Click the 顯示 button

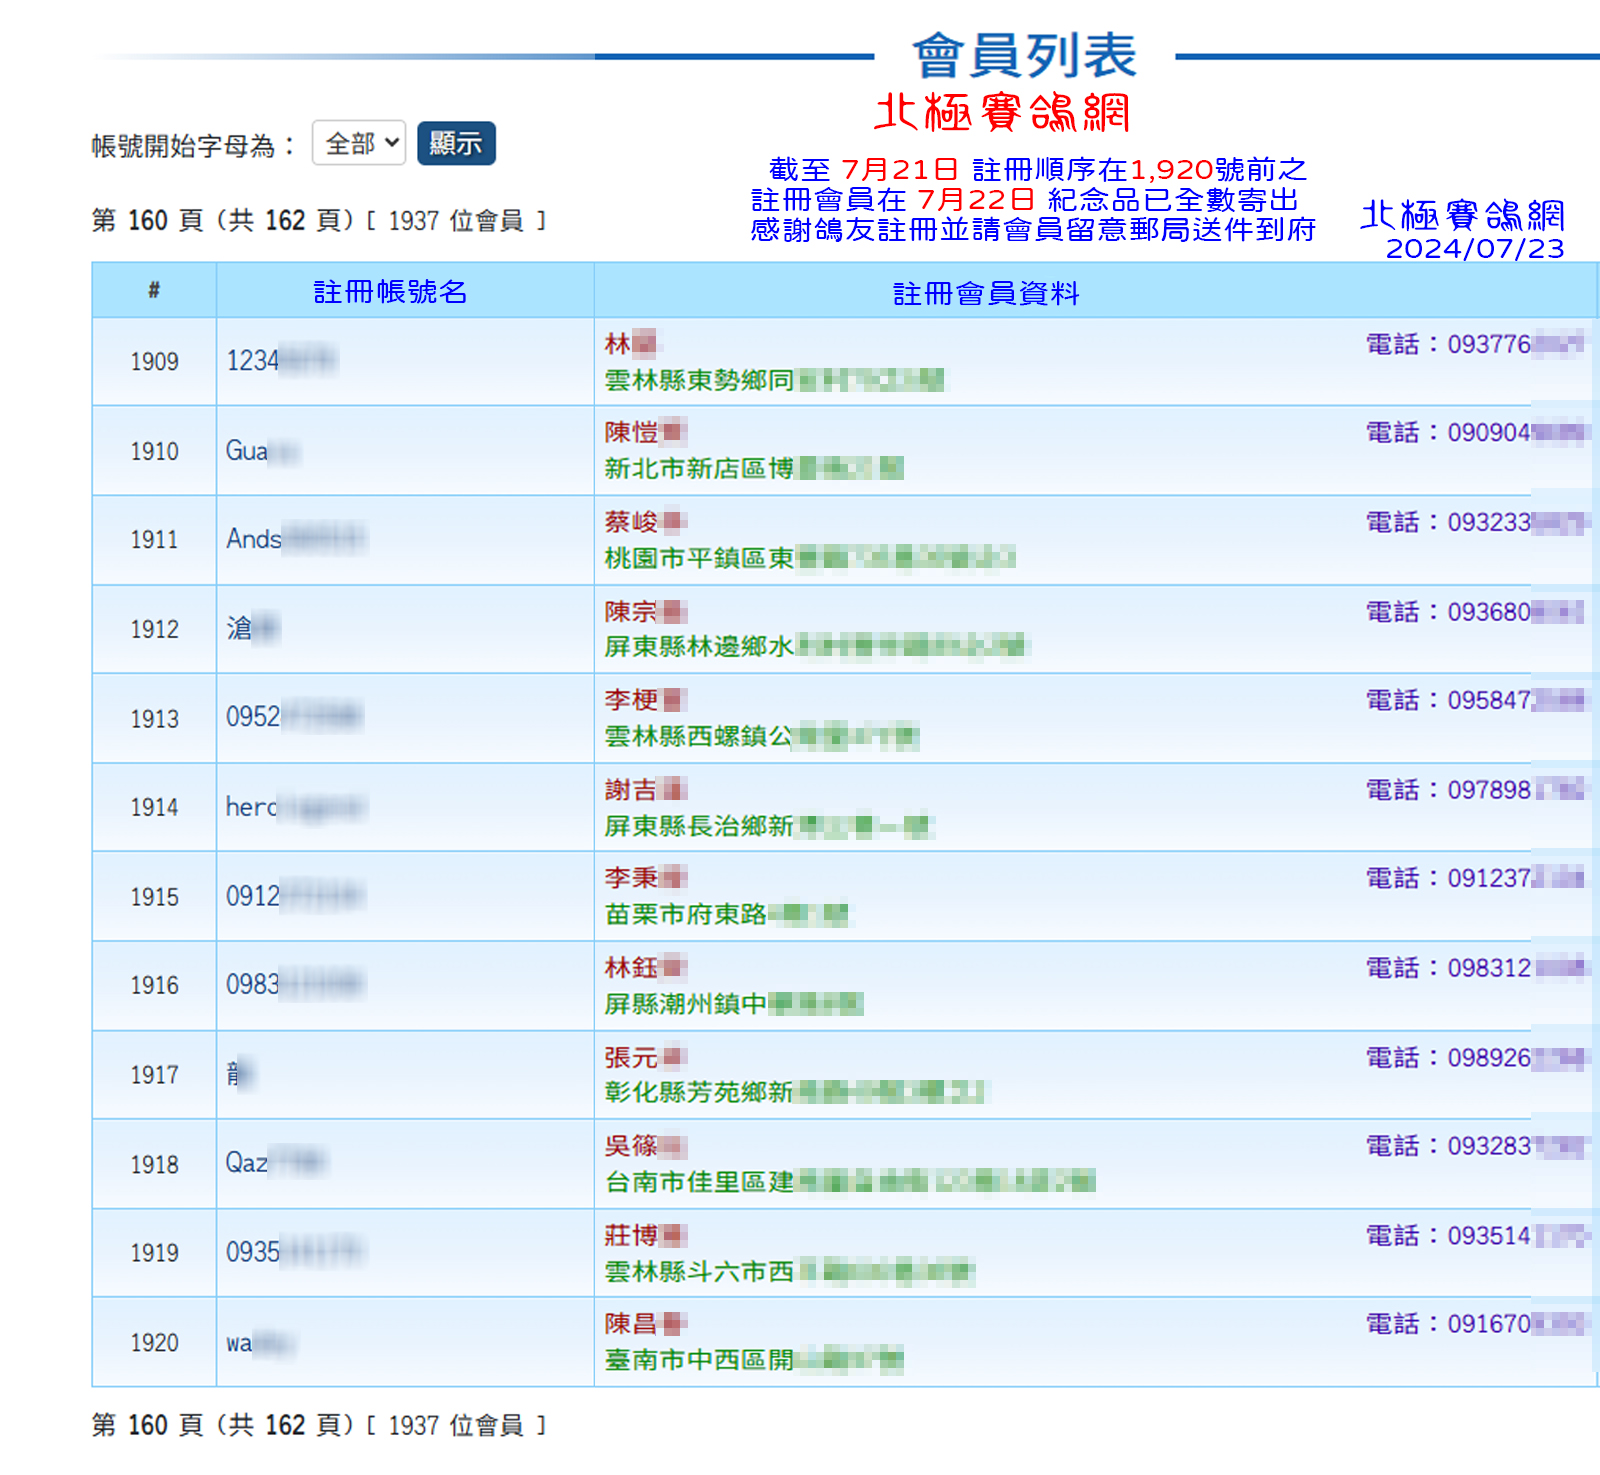click(455, 143)
